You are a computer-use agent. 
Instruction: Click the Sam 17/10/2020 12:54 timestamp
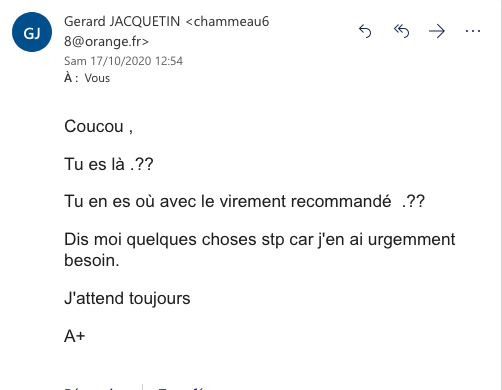[123, 61]
